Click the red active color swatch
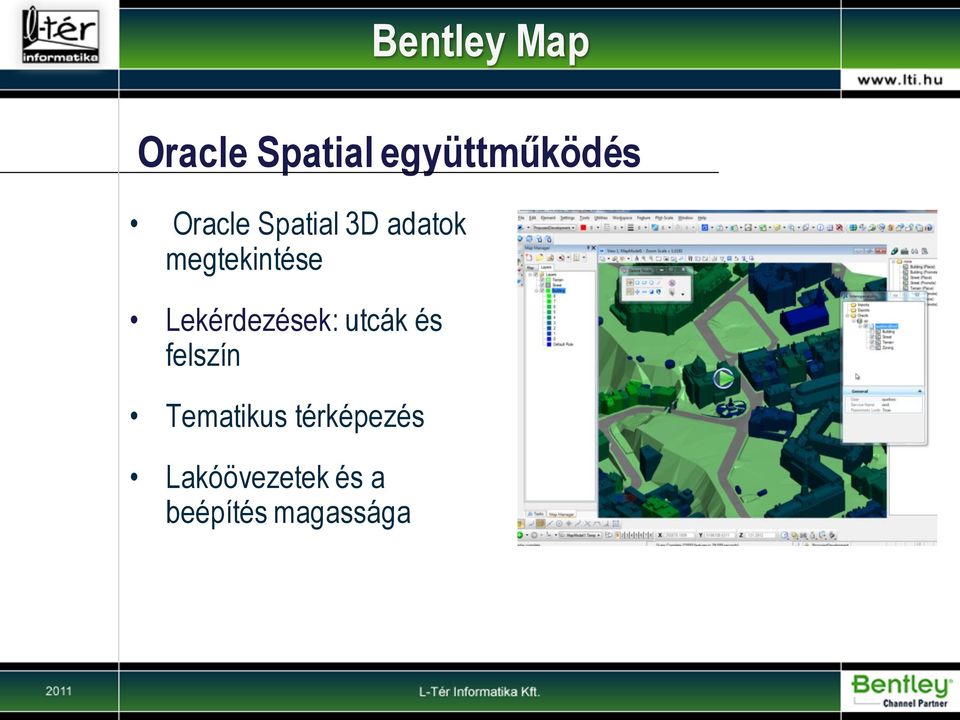Screen dimensions: 960x720 coord(583,228)
